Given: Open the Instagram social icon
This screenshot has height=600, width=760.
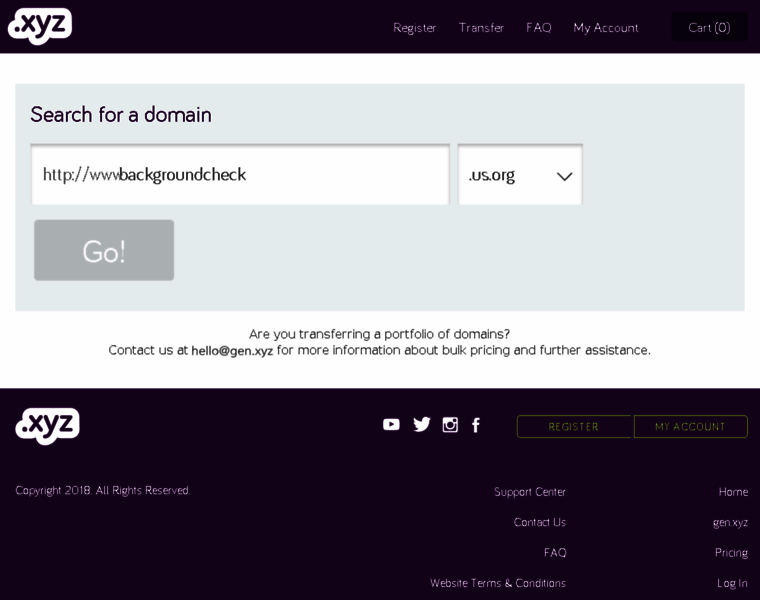Looking at the screenshot, I should [x=450, y=424].
